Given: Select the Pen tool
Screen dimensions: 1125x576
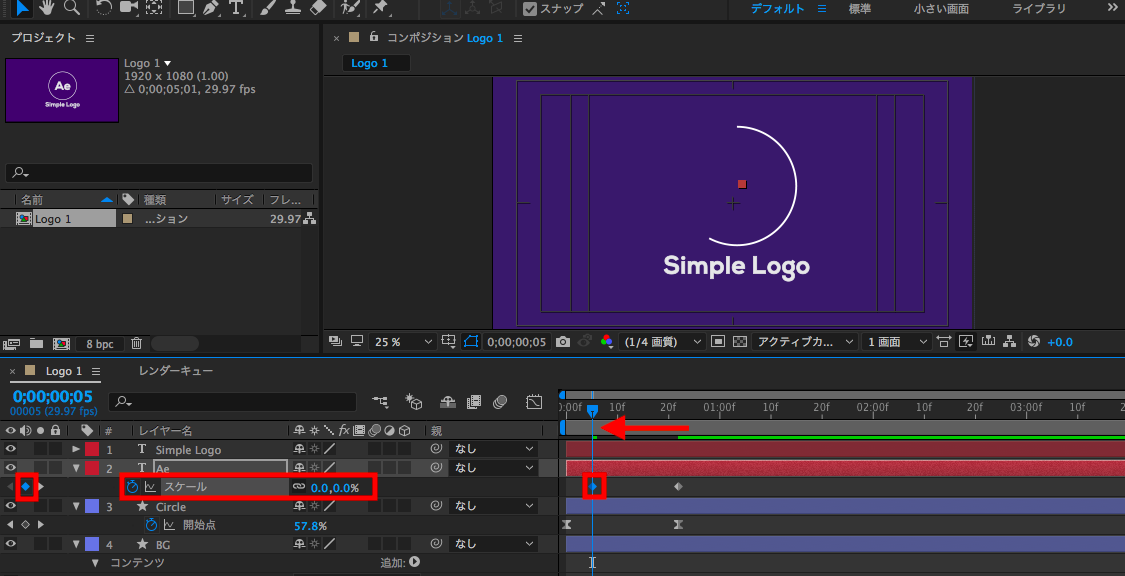Looking at the screenshot, I should coord(210,8).
